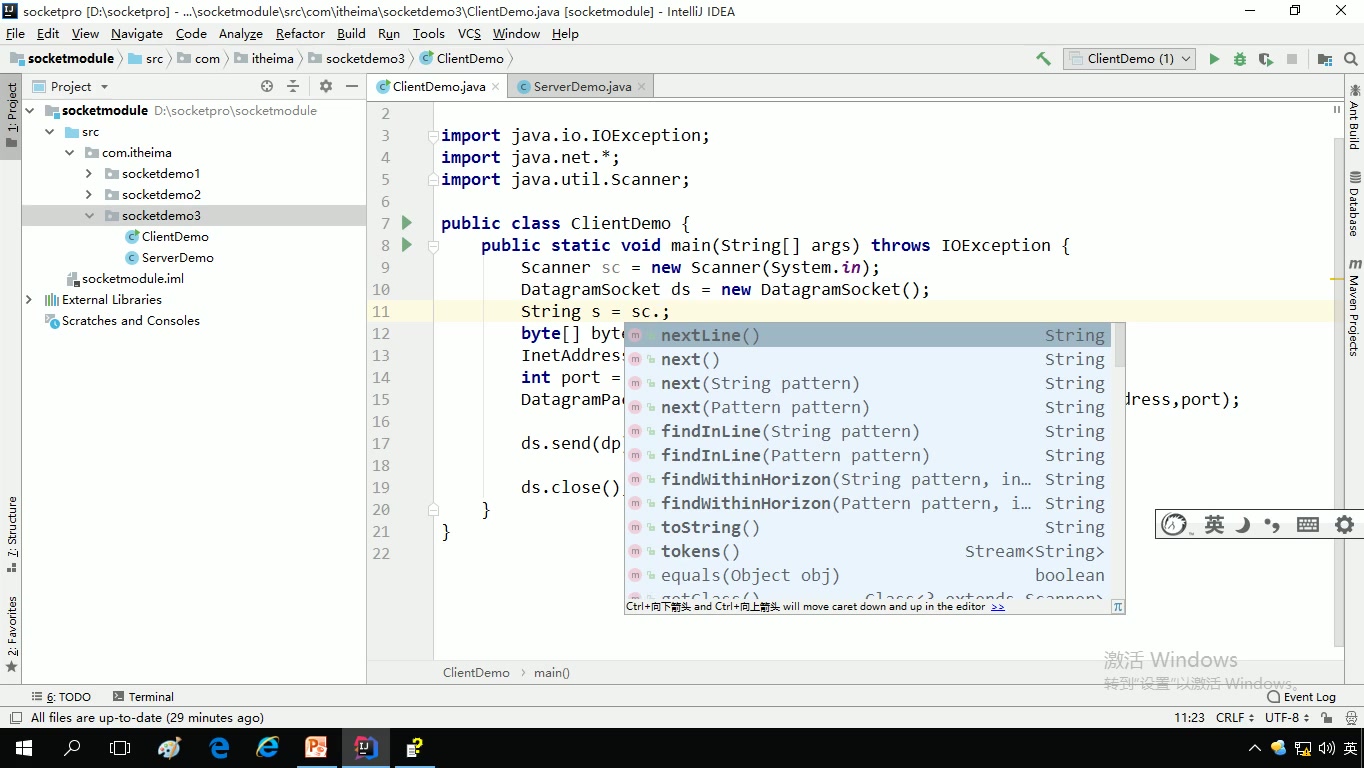This screenshot has width=1364, height=768.
Task: Open Internet Explorer from the taskbar
Action: 268,747
